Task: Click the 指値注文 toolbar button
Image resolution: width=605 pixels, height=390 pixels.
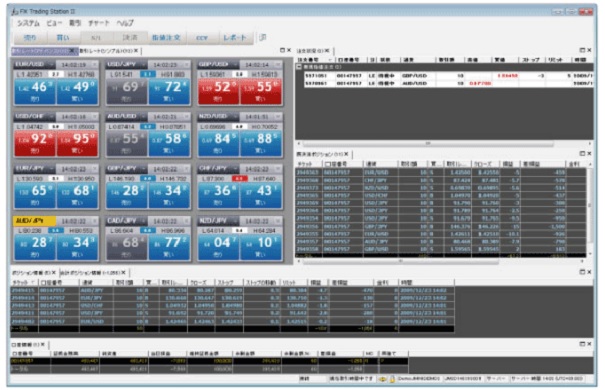Action: pos(166,37)
